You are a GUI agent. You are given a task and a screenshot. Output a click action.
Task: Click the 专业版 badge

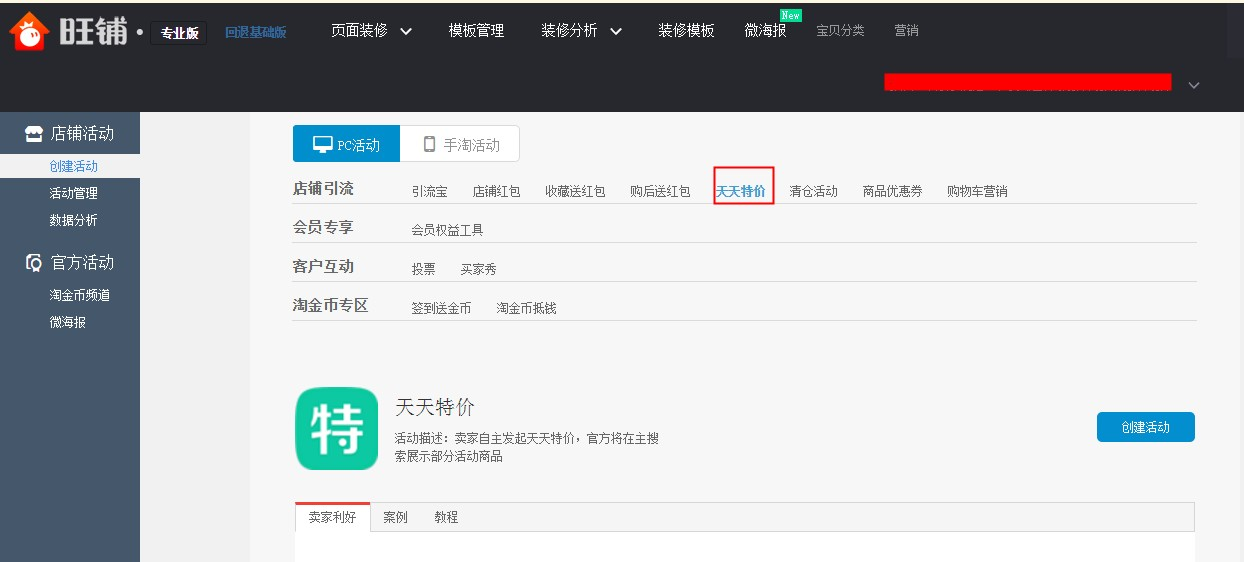coord(179,33)
